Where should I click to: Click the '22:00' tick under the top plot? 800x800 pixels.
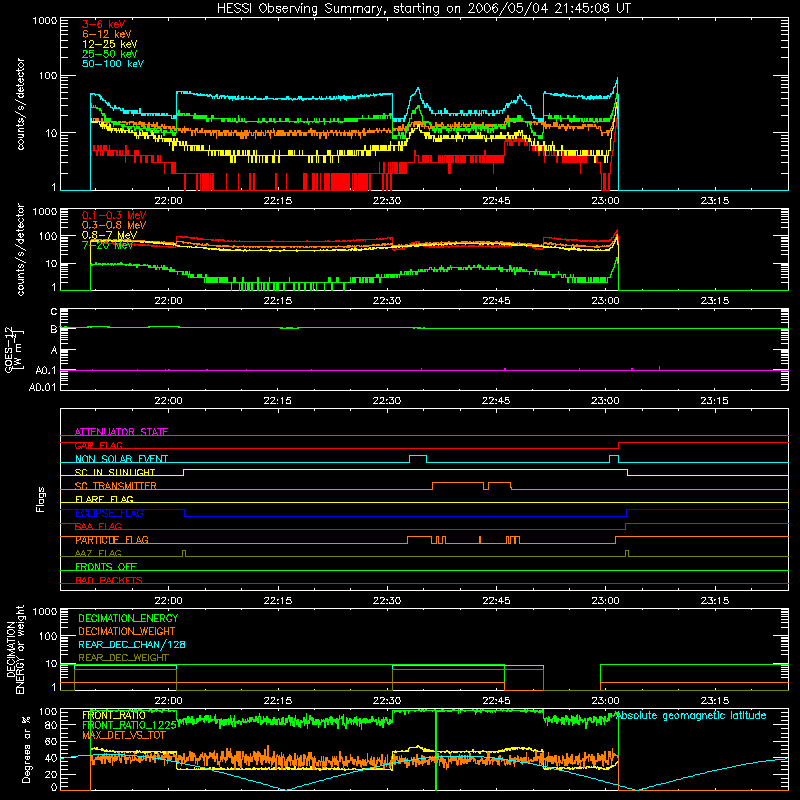point(168,201)
